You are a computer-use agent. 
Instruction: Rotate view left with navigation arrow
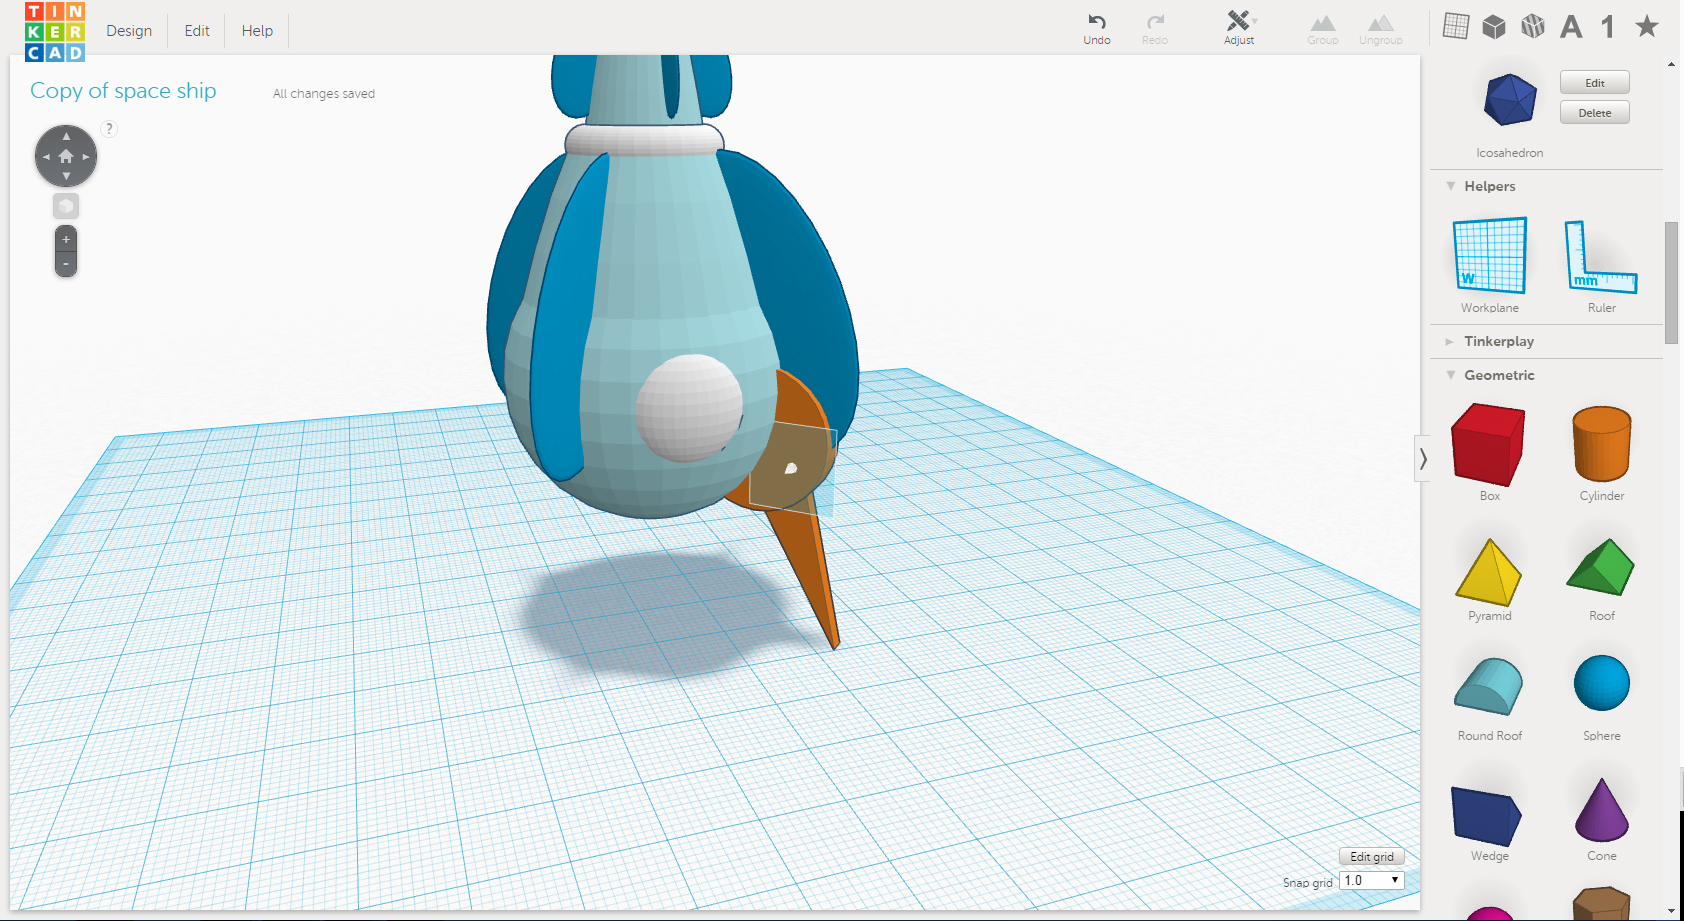(46, 157)
